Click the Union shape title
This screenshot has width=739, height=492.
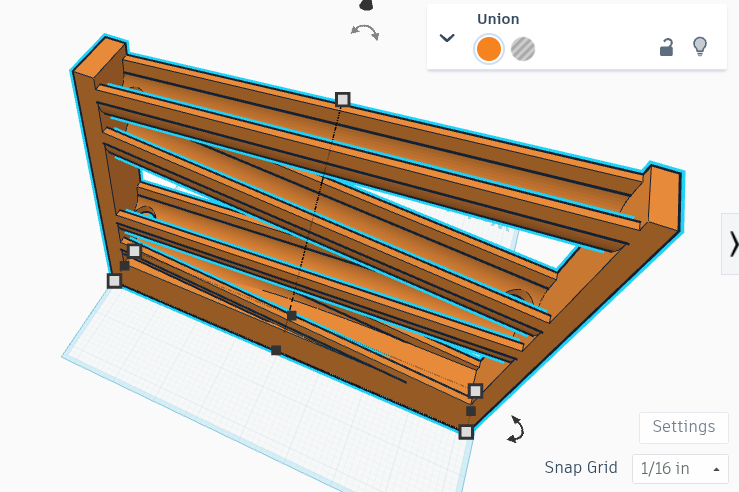click(498, 19)
